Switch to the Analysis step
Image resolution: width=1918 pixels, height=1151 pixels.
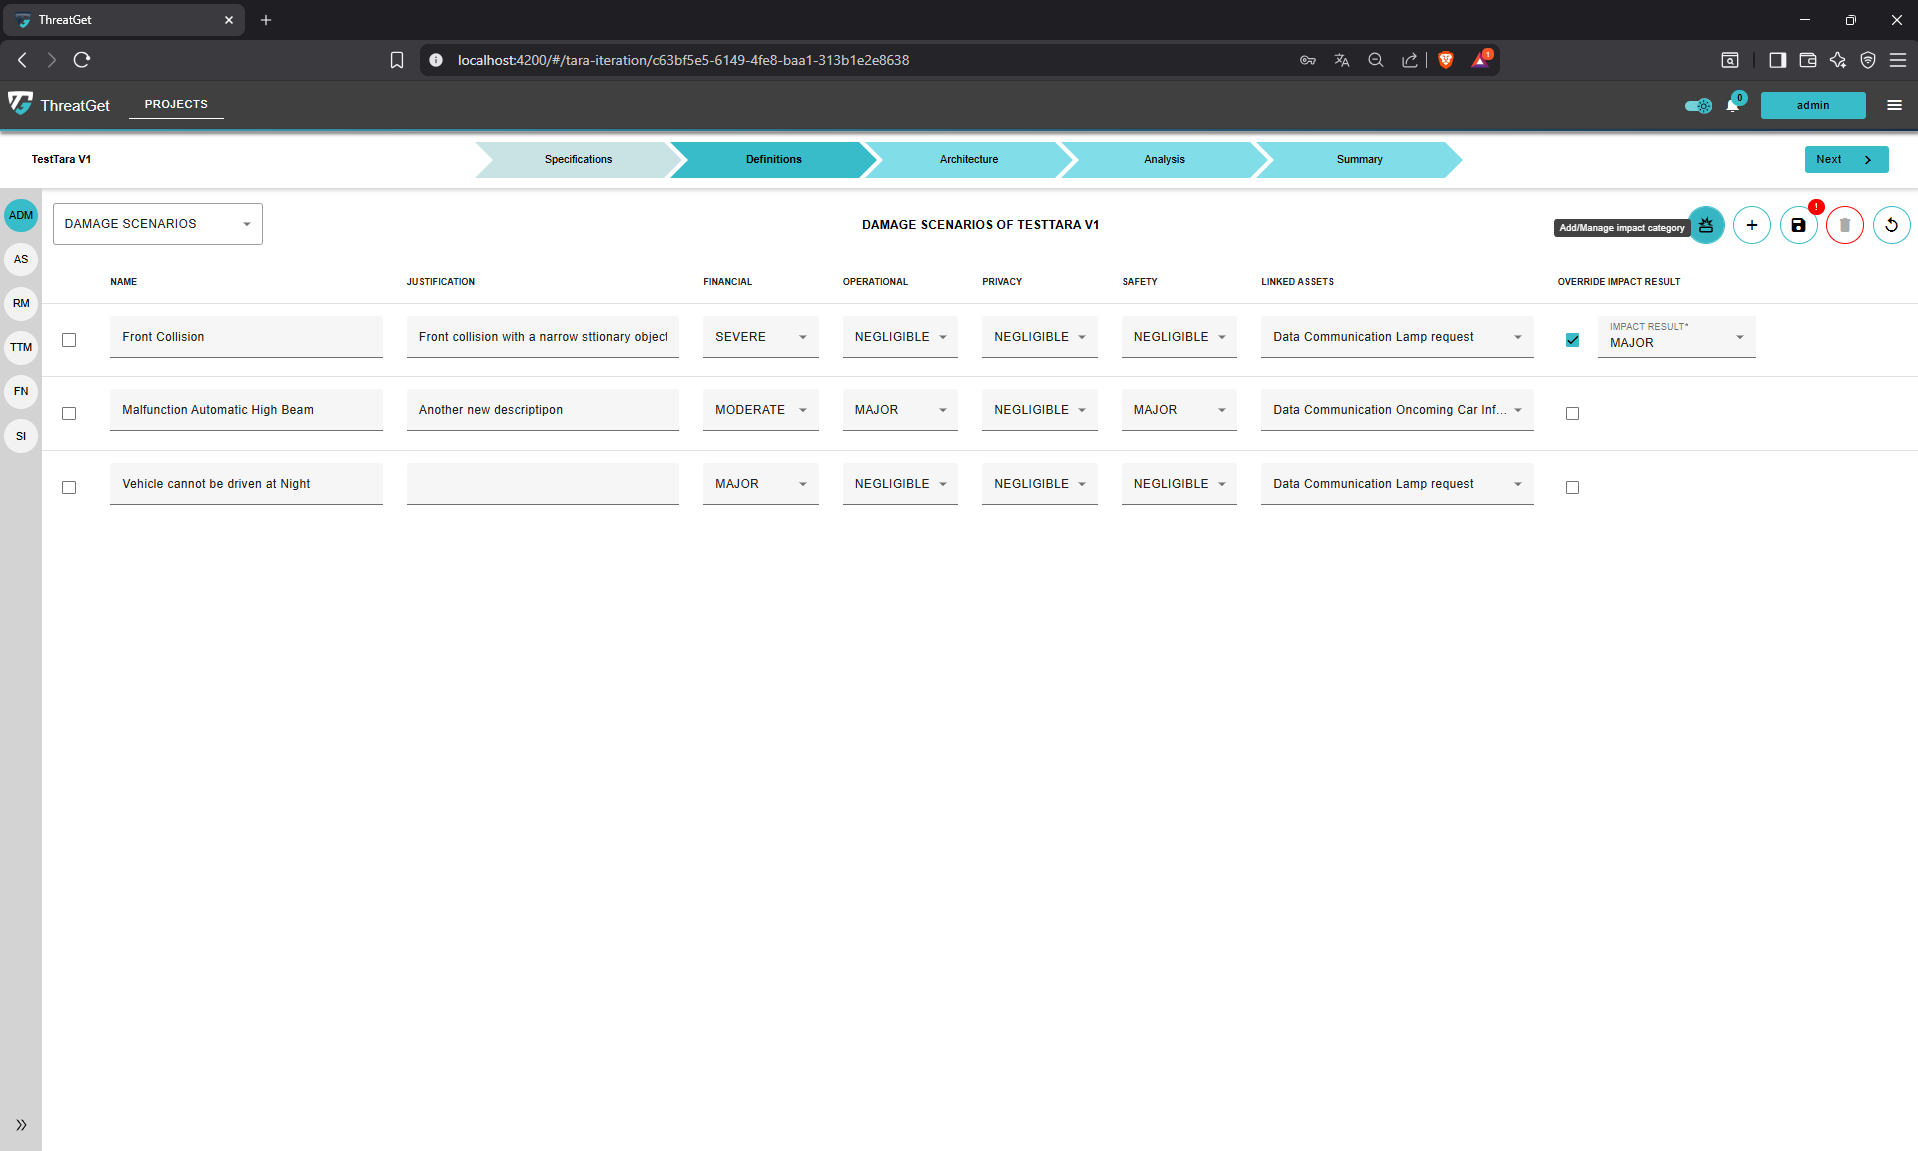[x=1163, y=159]
